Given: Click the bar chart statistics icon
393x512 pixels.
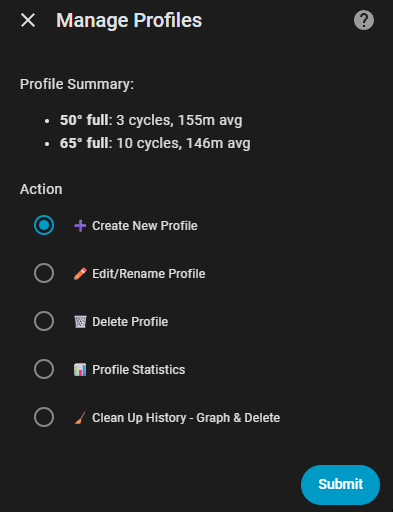Looking at the screenshot, I should point(80,370).
